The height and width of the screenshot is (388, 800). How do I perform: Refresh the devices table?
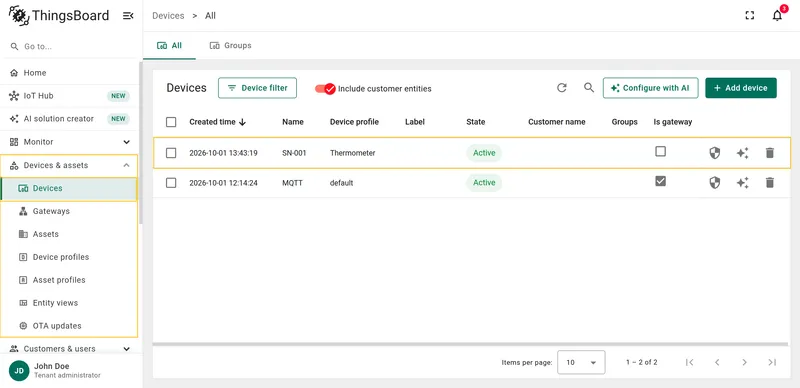562,88
